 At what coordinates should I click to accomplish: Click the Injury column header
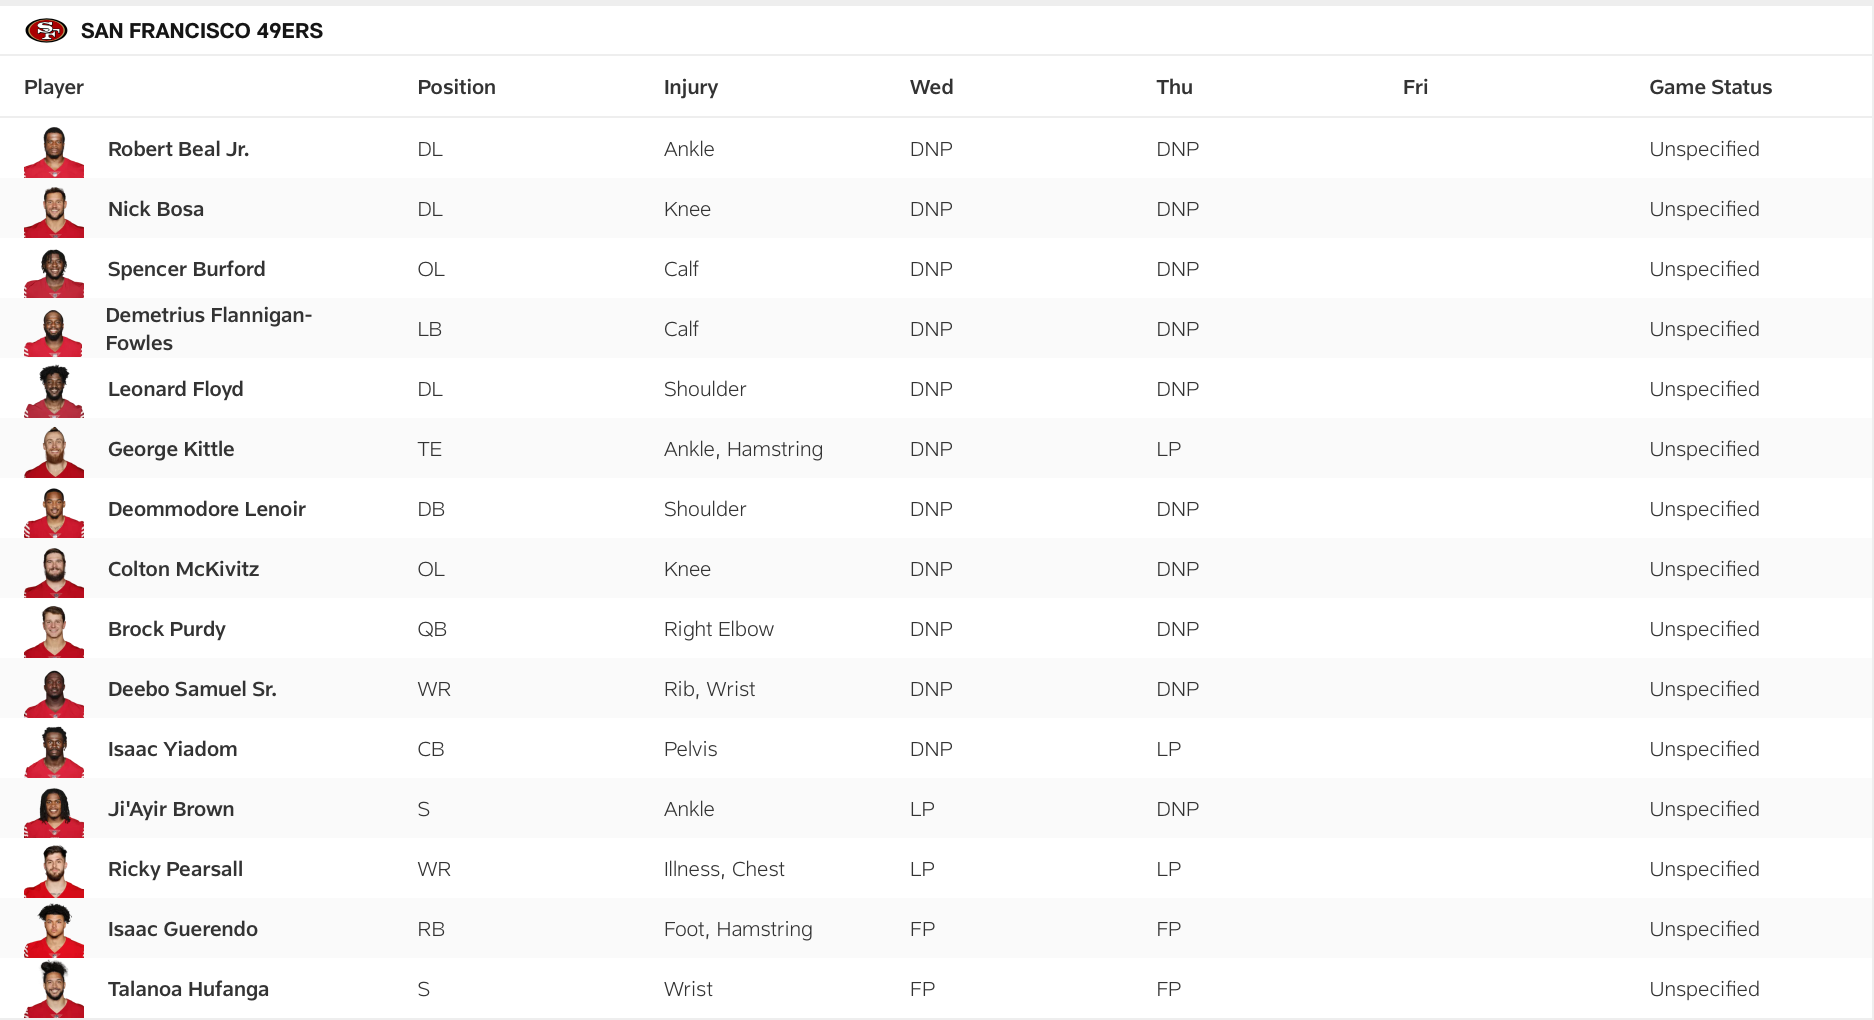pyautogui.click(x=690, y=87)
